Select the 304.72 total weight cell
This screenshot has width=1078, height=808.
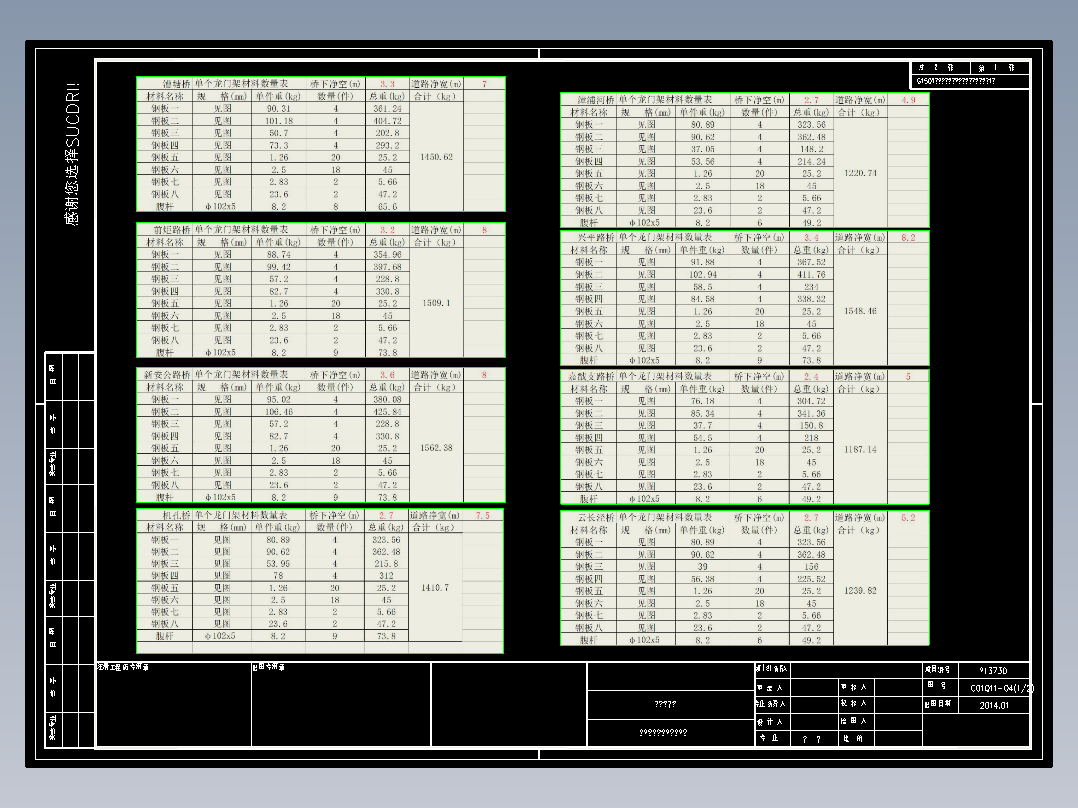tap(811, 401)
